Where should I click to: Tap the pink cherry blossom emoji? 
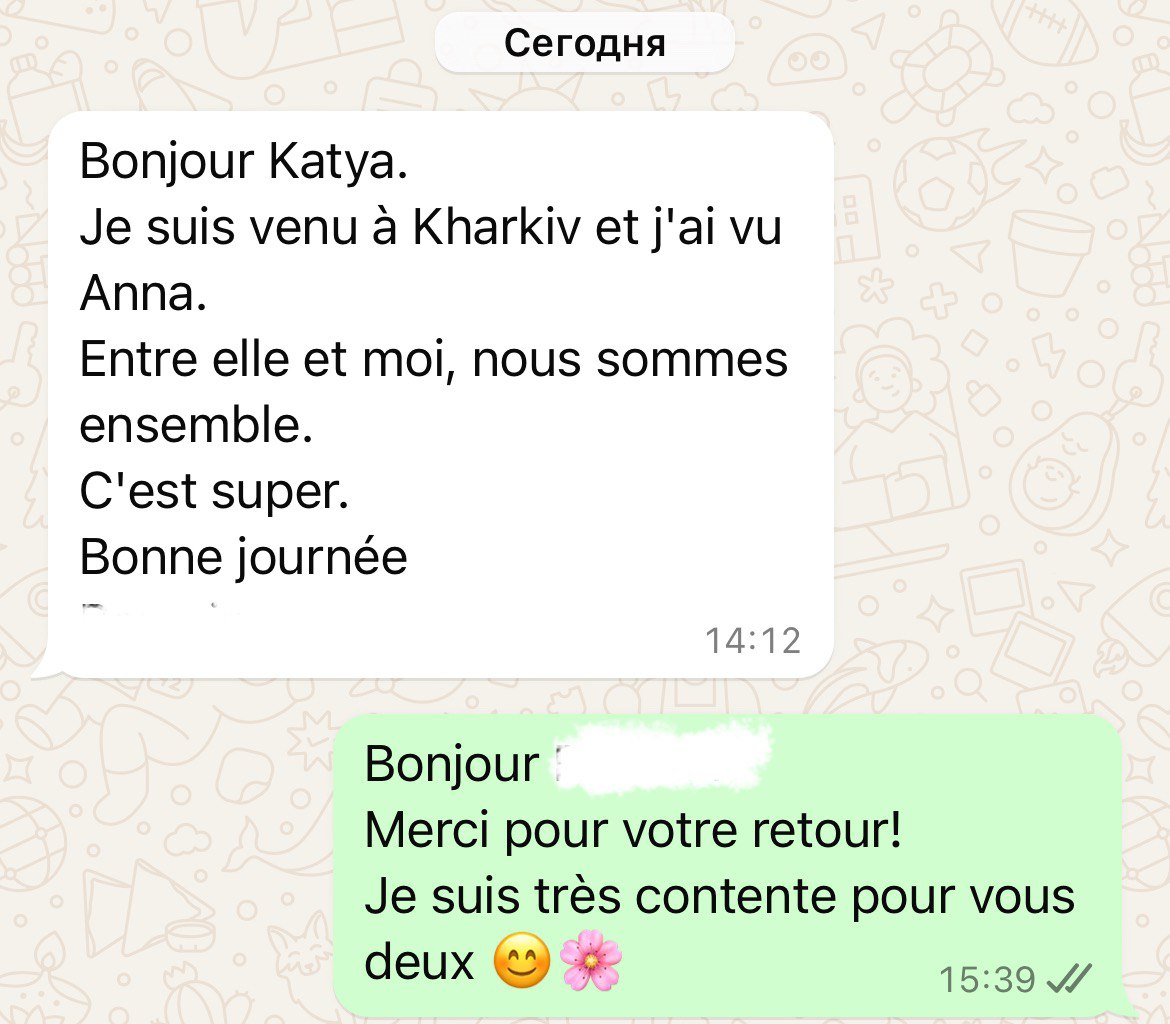click(x=591, y=961)
